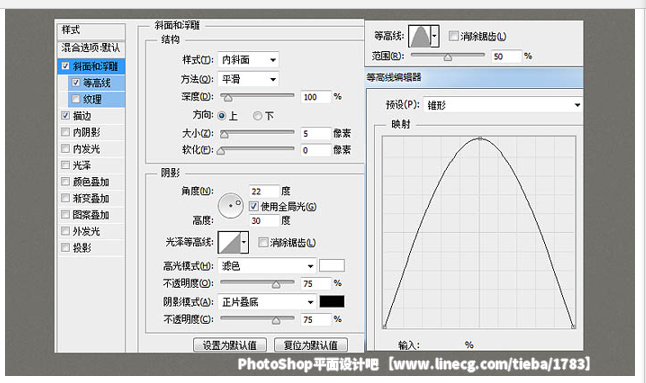Click the 设置为默认值 button
Viewport: 646px width, 383px height.
click(230, 345)
